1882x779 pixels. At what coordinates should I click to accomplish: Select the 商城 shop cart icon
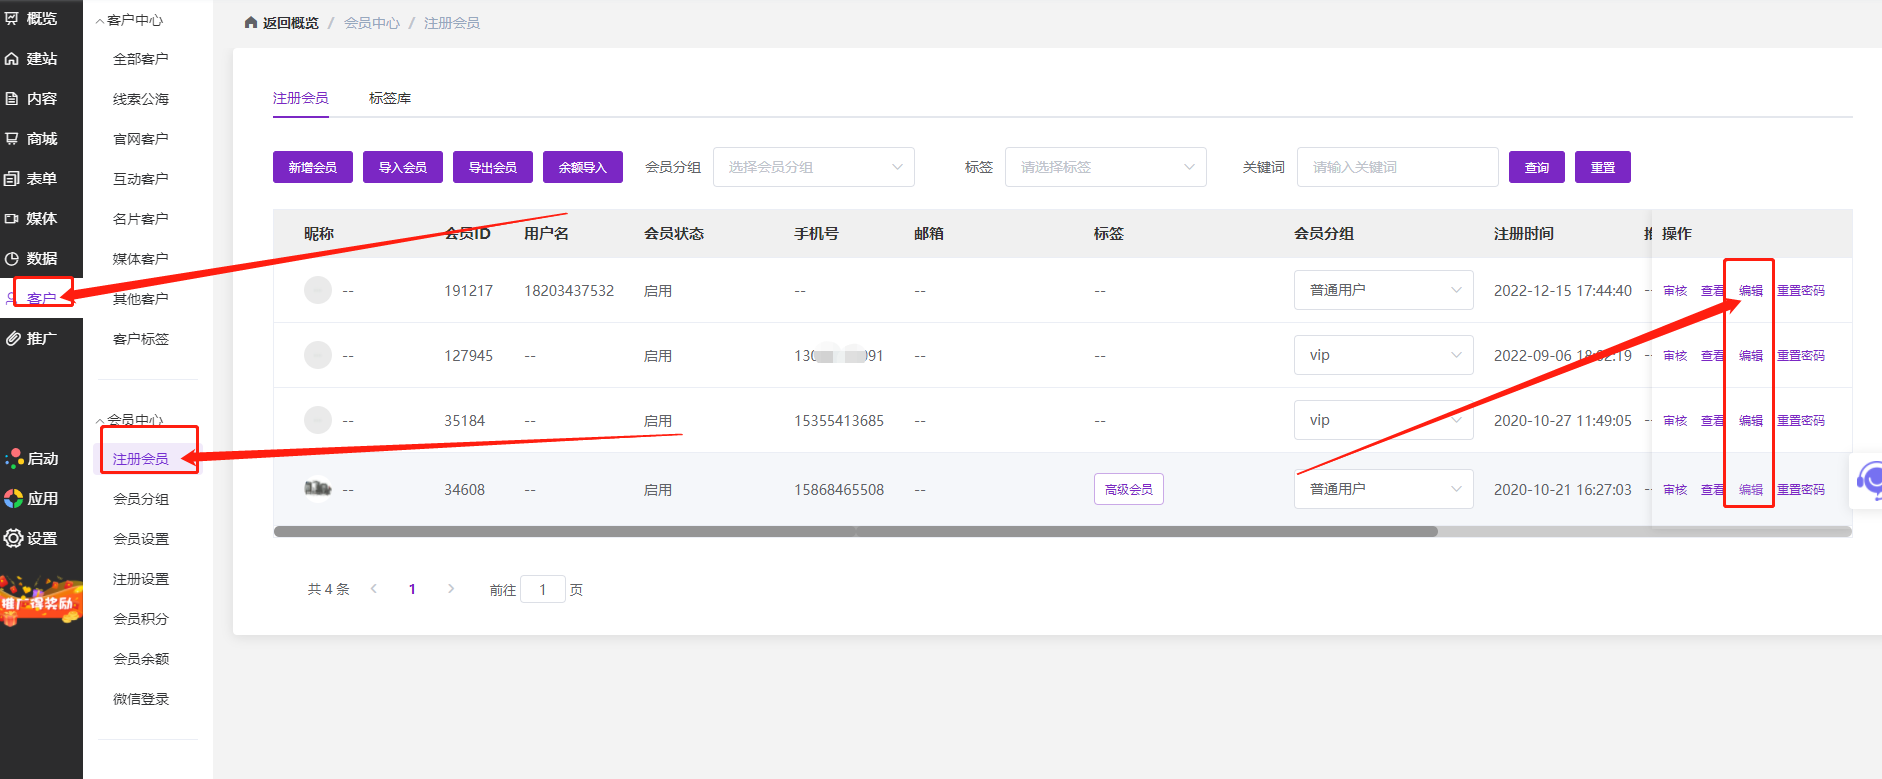tap(12, 139)
